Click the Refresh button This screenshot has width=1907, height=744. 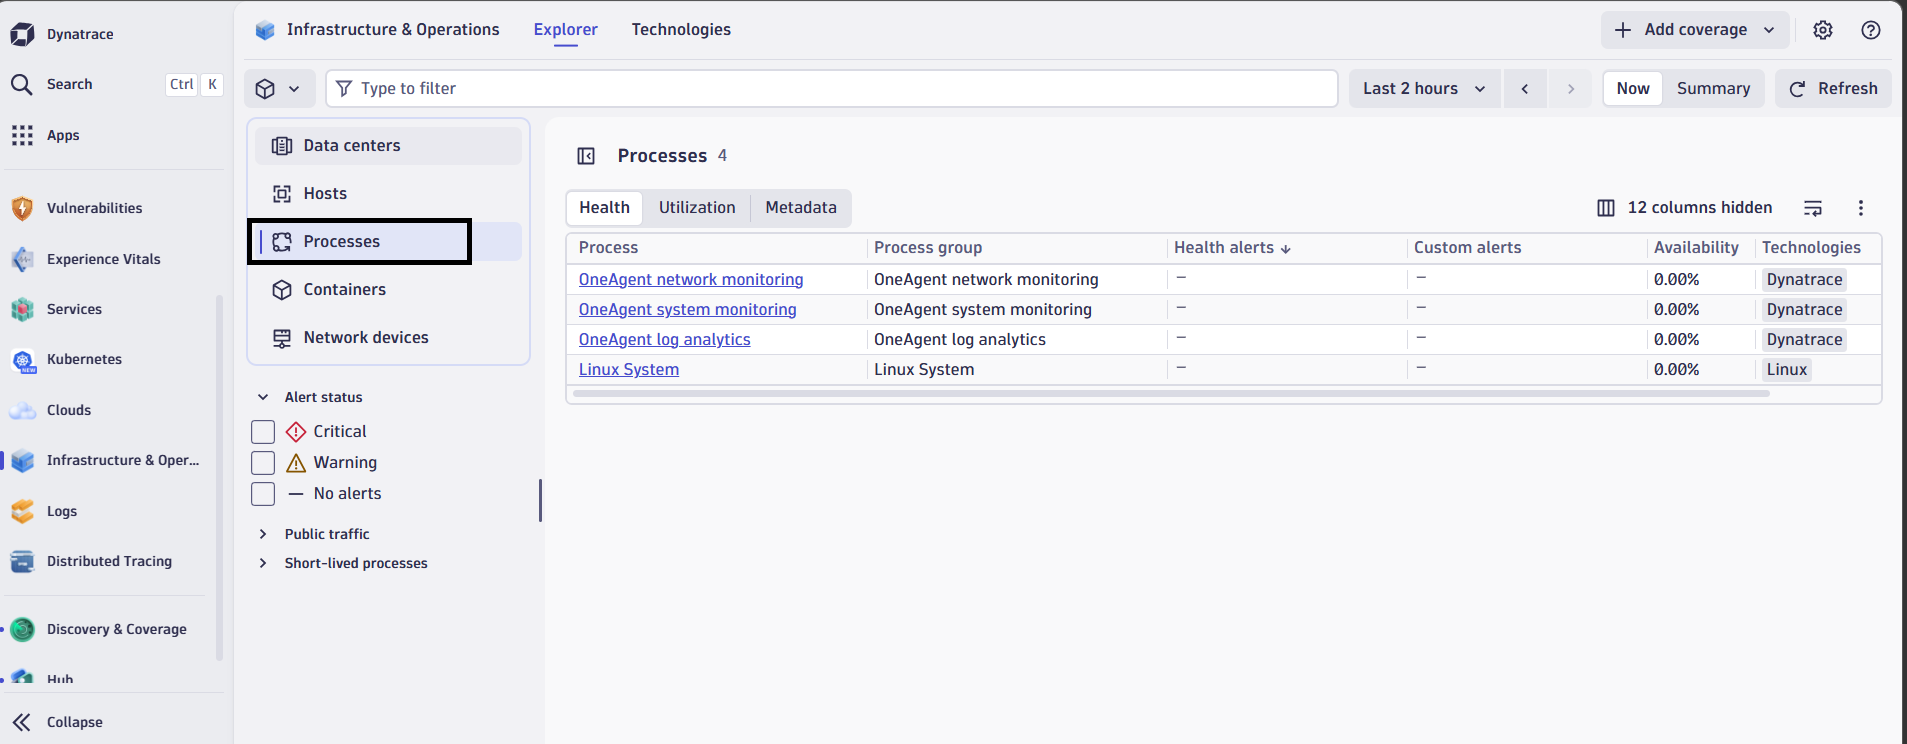(x=1833, y=88)
